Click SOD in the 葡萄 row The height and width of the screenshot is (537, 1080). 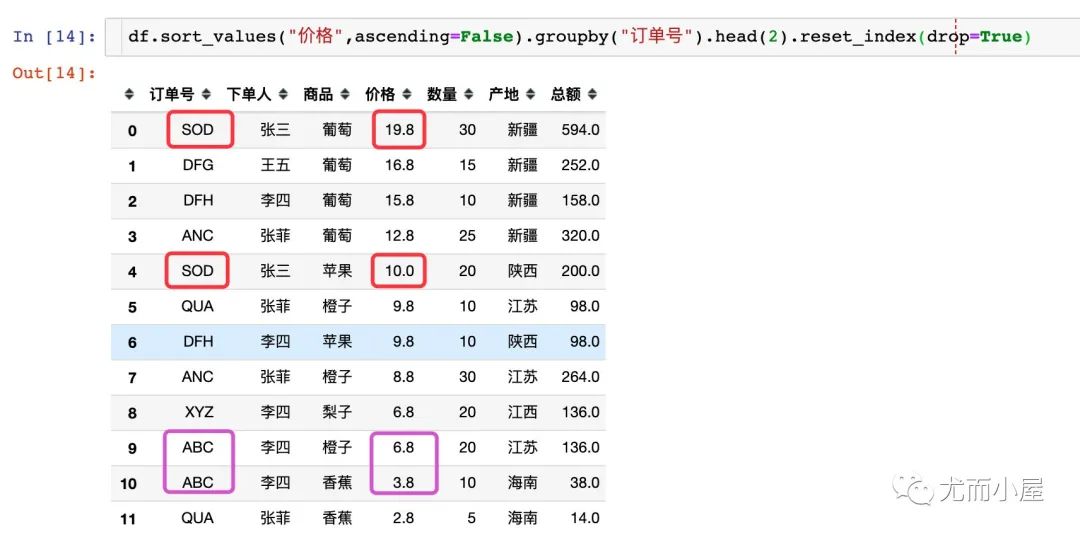[x=198, y=130]
